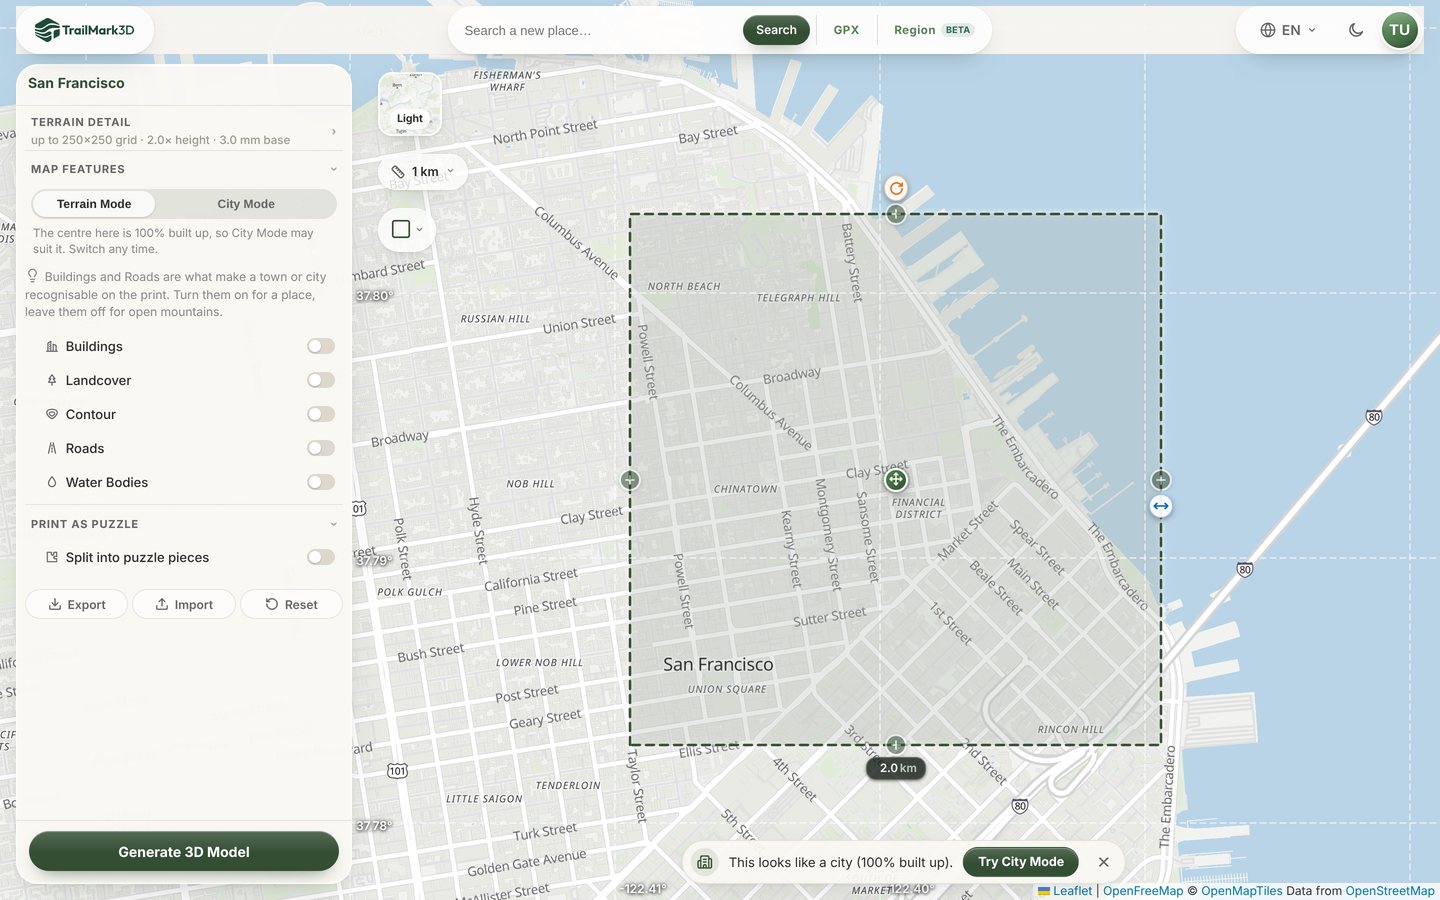
Task: Expand the Terrain Detail section
Action: (x=184, y=130)
